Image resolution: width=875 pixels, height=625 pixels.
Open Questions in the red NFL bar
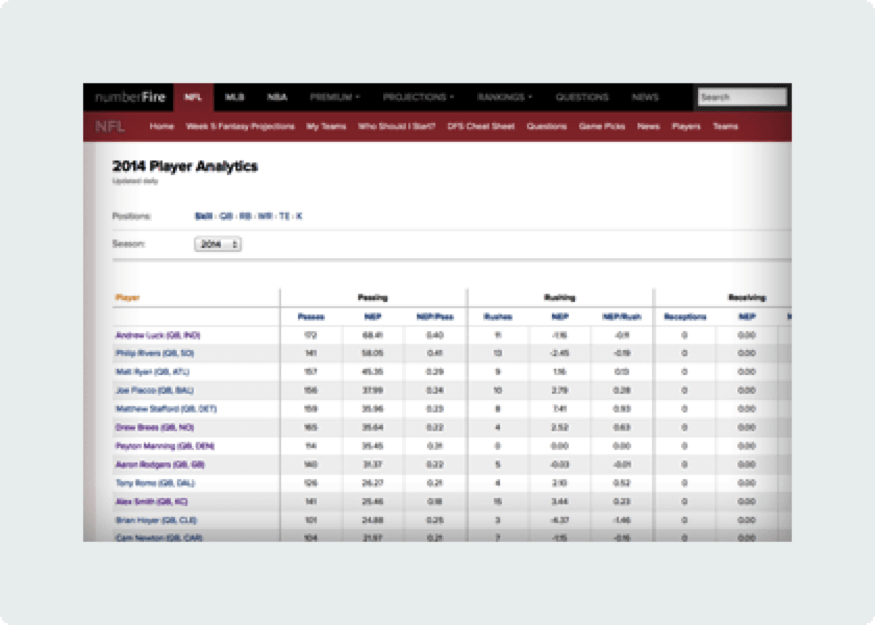546,127
